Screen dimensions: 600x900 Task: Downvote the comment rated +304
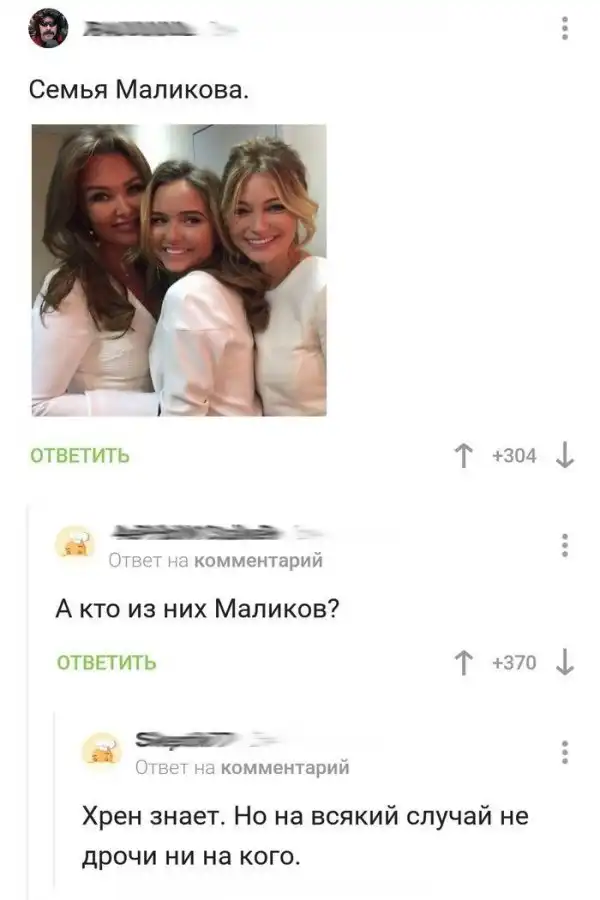pos(565,456)
